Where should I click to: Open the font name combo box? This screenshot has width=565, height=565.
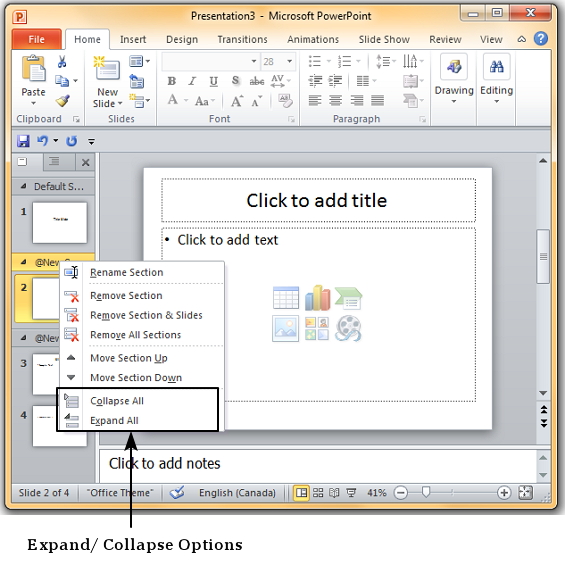[x=210, y=61]
